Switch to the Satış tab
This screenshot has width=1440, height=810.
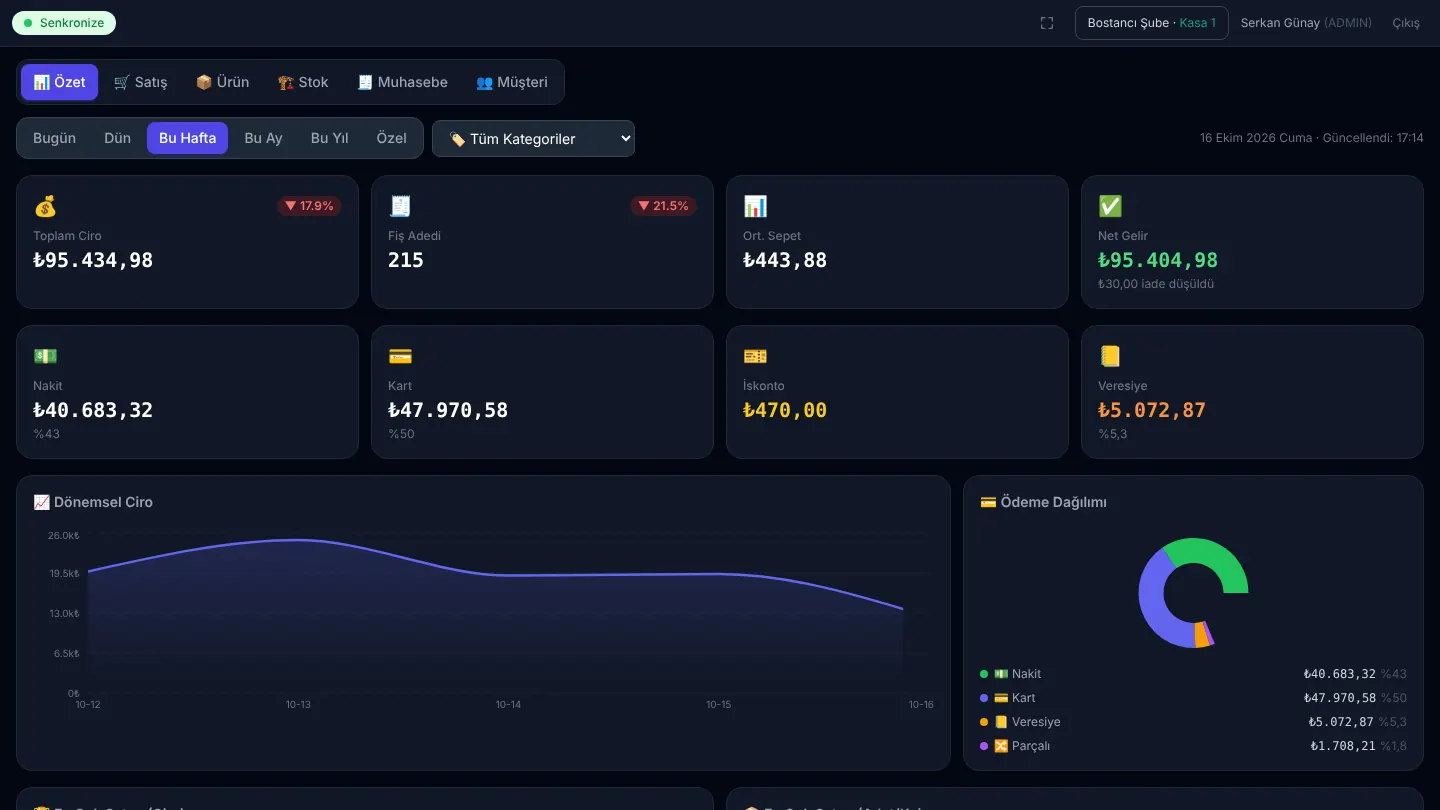point(140,82)
